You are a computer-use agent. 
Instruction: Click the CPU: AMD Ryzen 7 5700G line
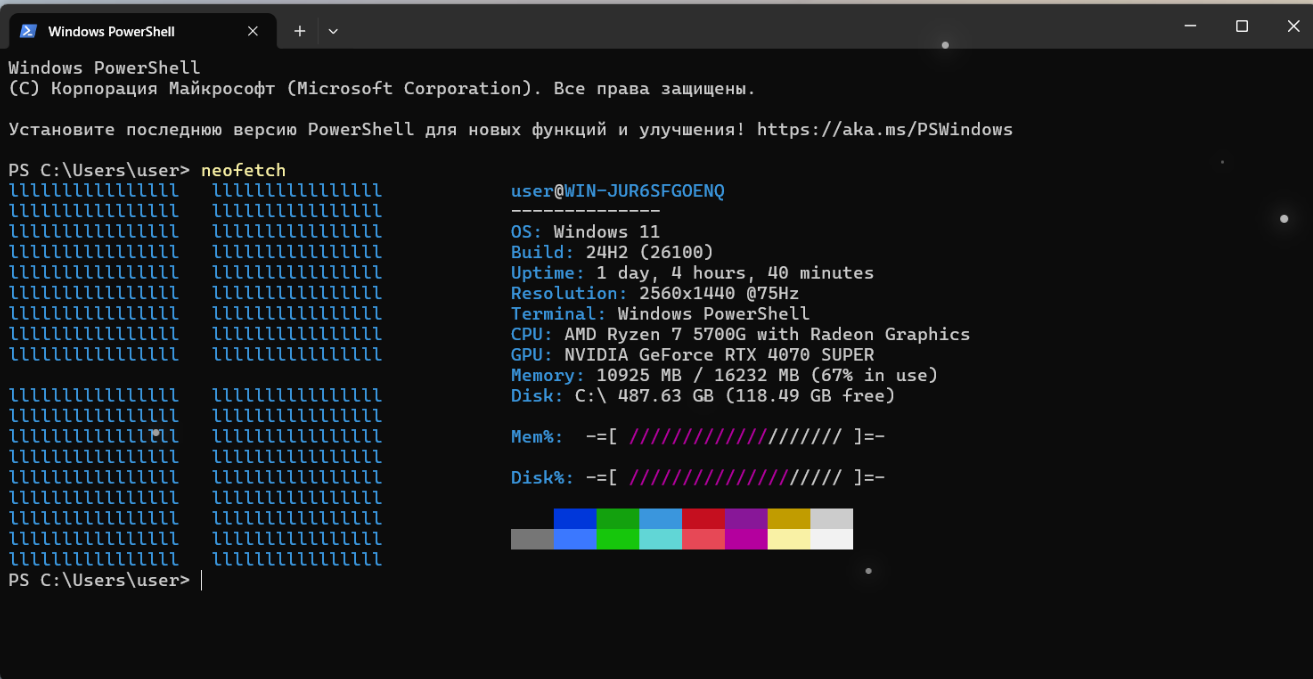tap(740, 334)
